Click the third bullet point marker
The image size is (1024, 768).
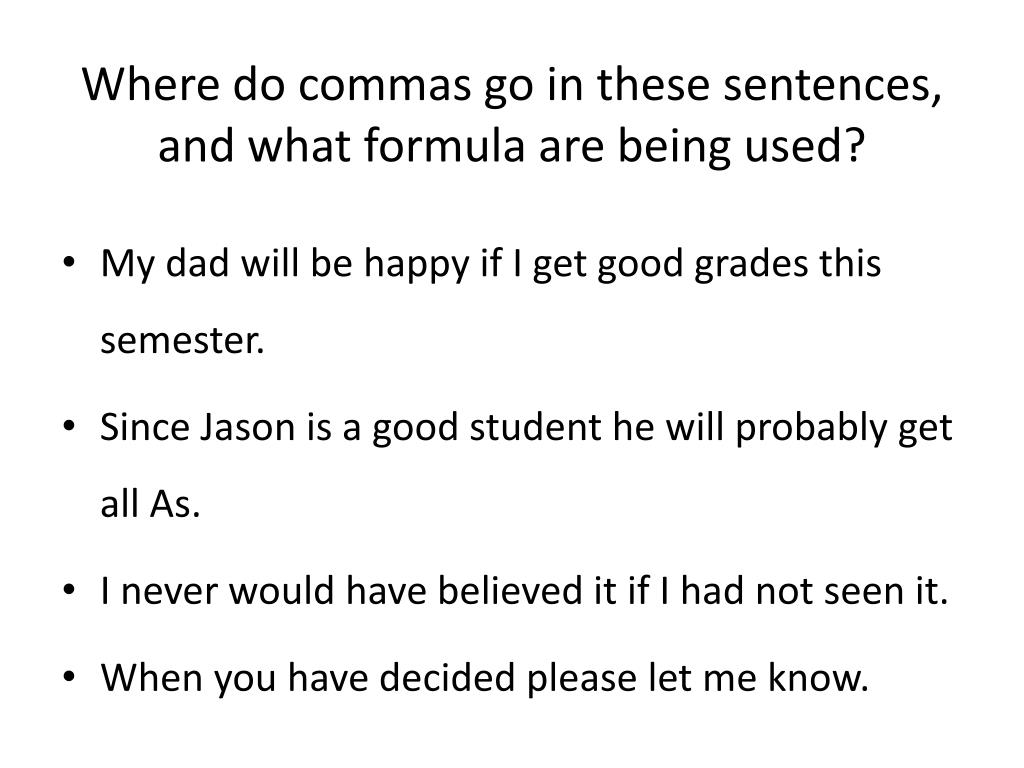70,590
